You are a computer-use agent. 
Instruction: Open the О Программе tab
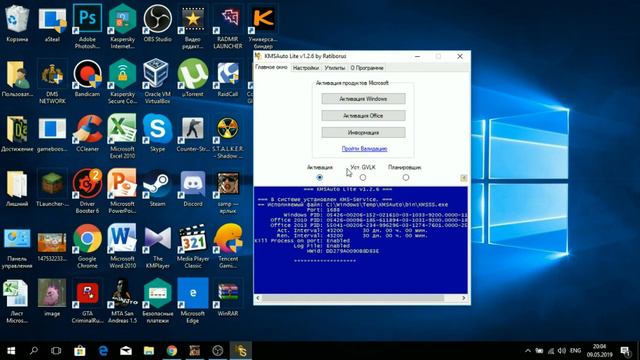pyautogui.click(x=367, y=68)
